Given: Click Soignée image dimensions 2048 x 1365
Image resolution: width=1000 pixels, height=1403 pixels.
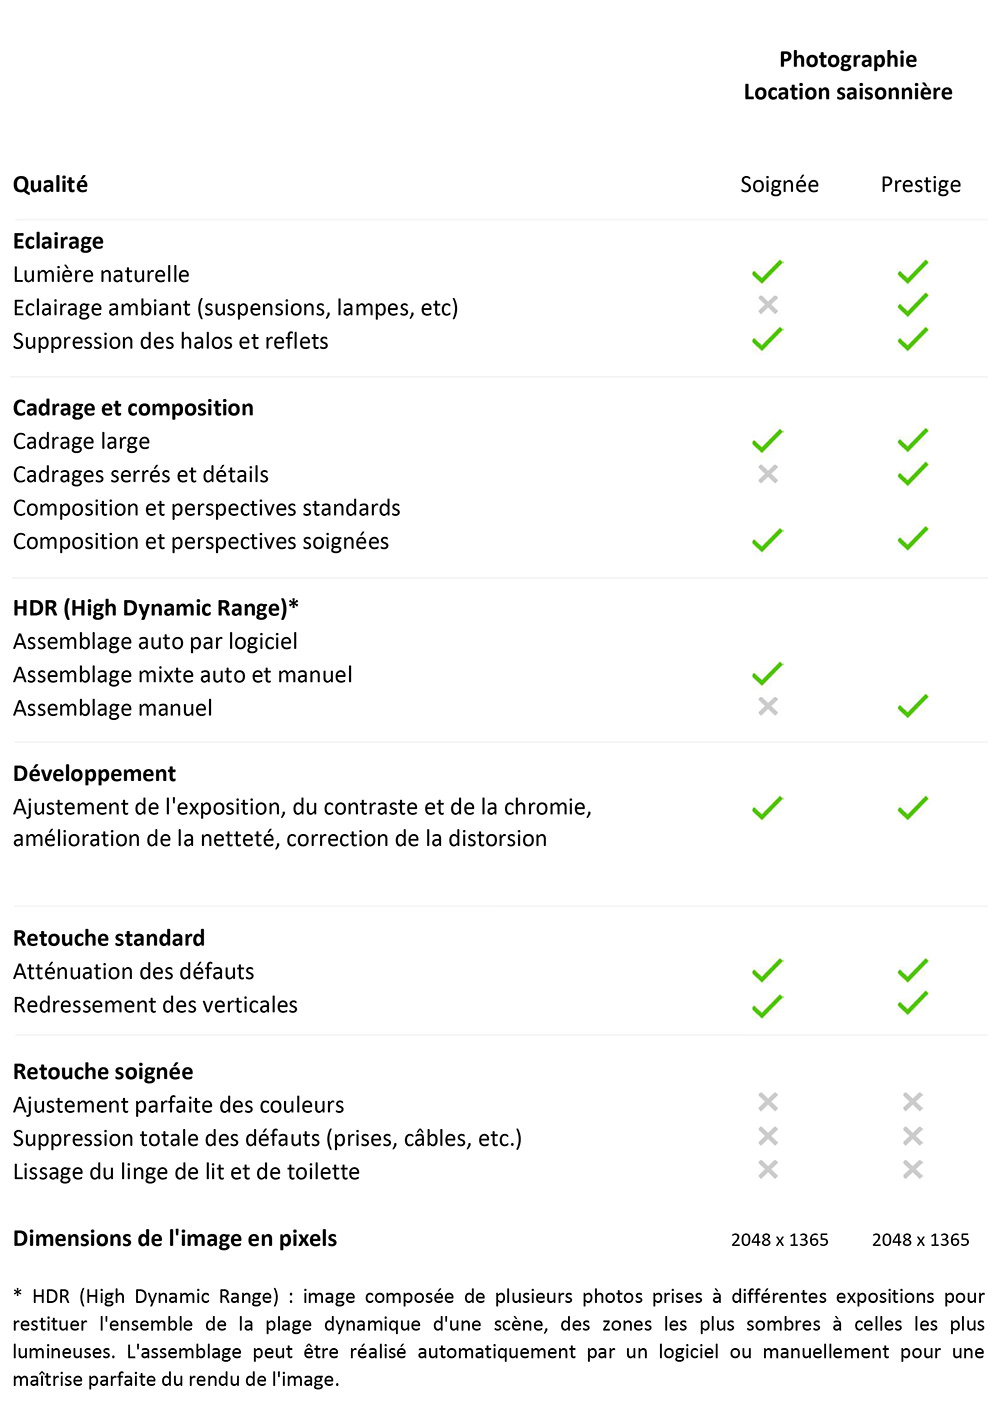Looking at the screenshot, I should [x=779, y=1240].
